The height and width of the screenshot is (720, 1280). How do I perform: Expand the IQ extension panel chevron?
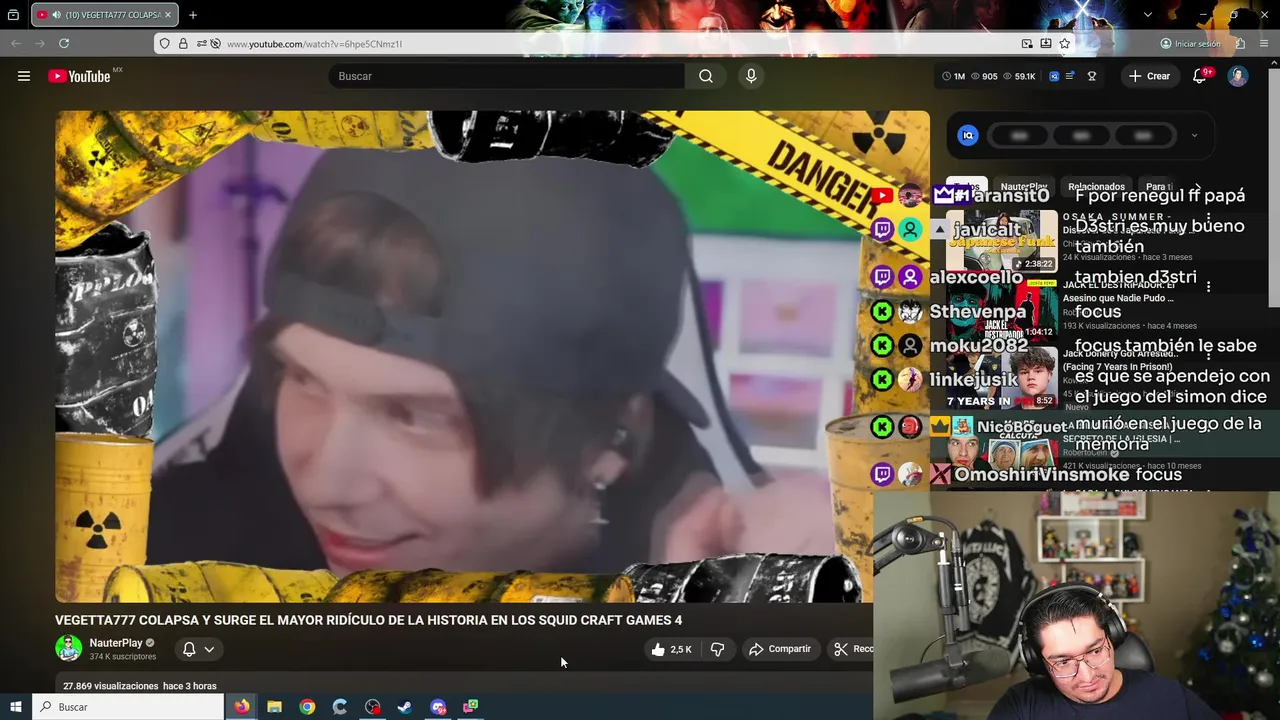point(1194,136)
